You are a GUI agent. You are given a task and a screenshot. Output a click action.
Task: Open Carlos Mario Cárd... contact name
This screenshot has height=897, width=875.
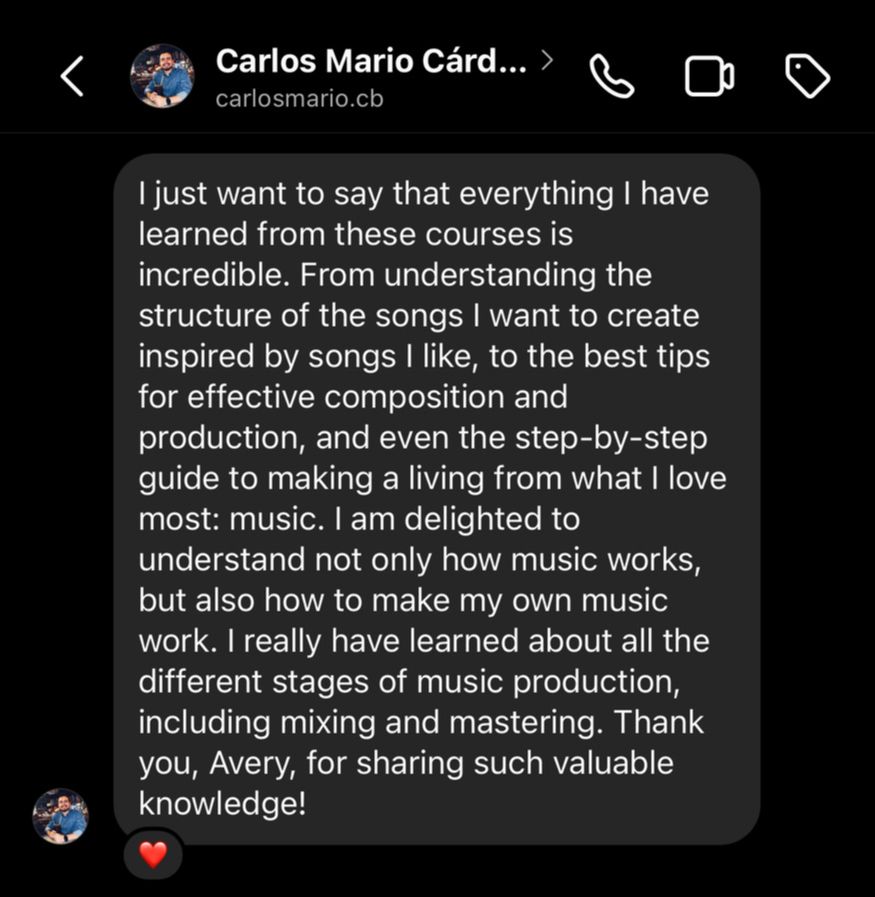click(x=370, y=61)
